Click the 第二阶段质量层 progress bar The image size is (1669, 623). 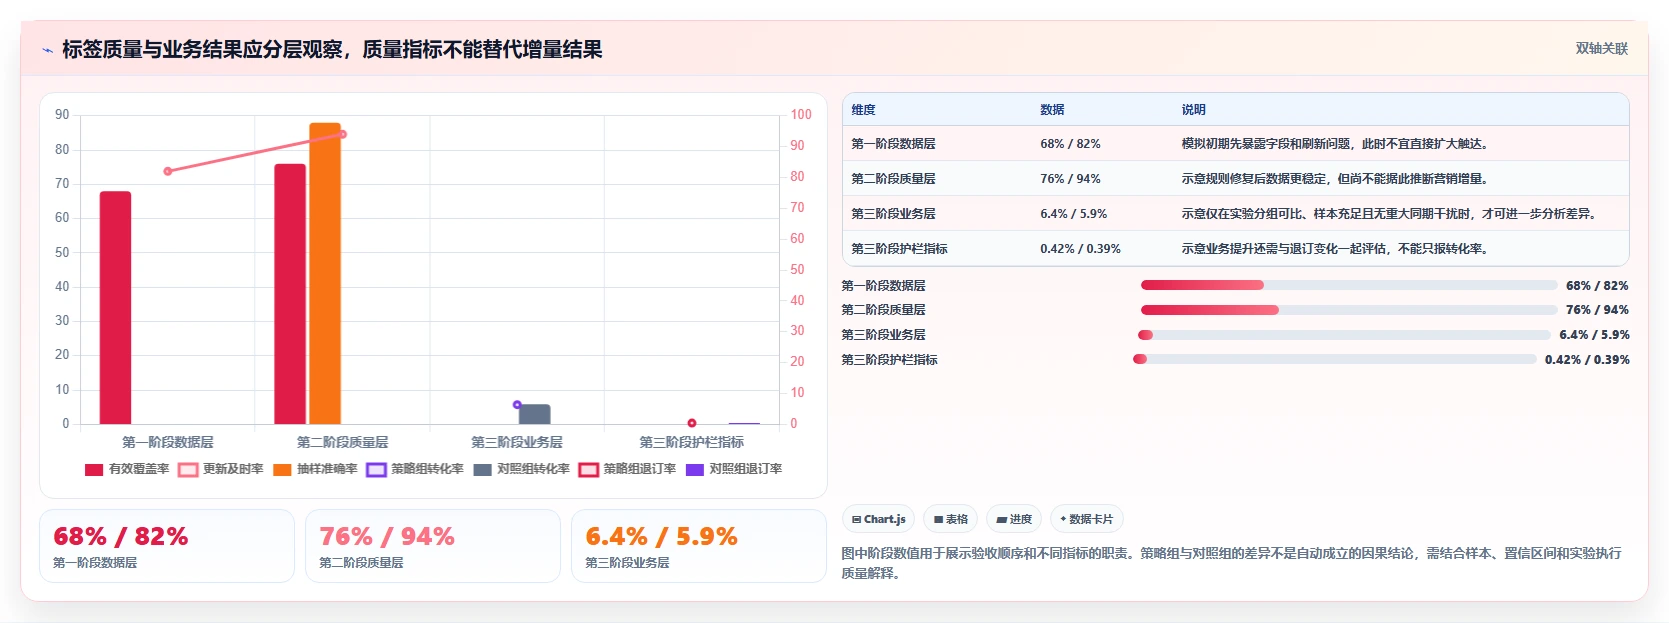click(x=1349, y=310)
